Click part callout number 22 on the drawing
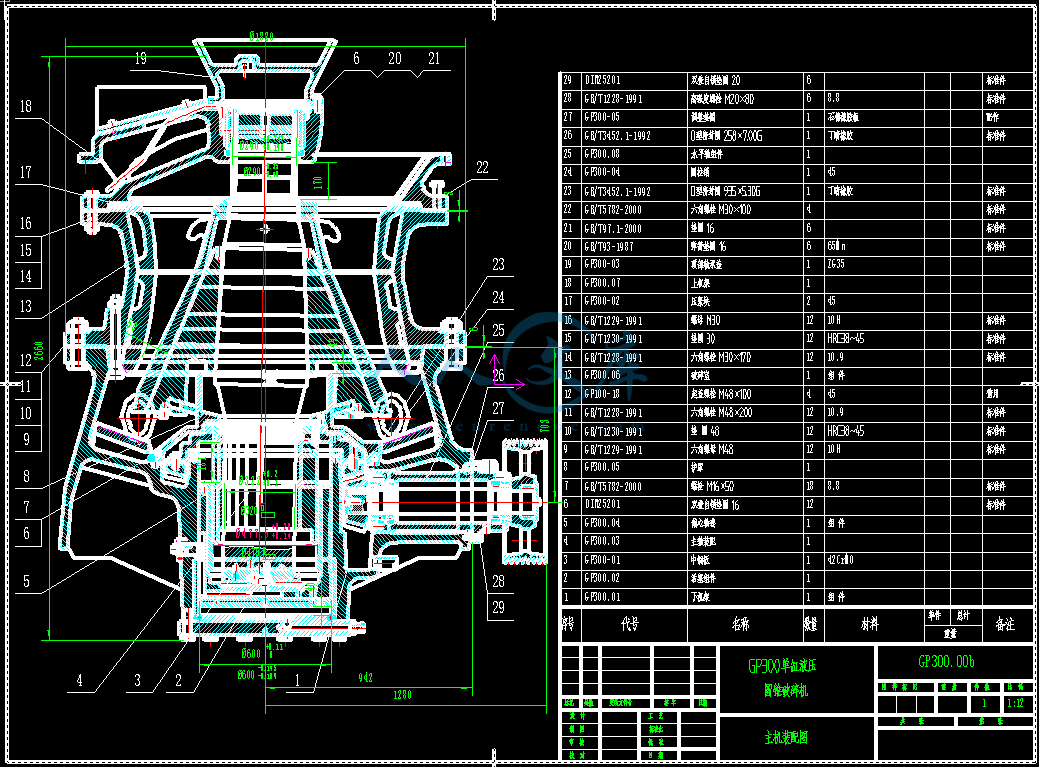Image resolution: width=1039 pixels, height=767 pixels. [x=482, y=168]
